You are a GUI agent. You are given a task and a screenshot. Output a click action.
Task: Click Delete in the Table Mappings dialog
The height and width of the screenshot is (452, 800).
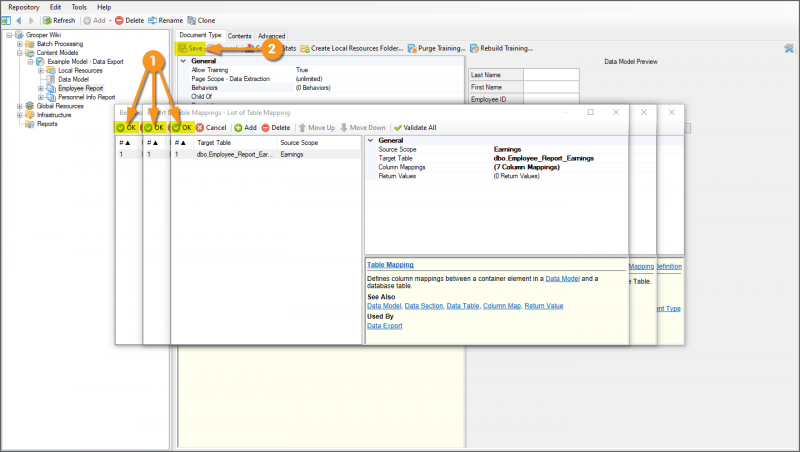click(276, 128)
